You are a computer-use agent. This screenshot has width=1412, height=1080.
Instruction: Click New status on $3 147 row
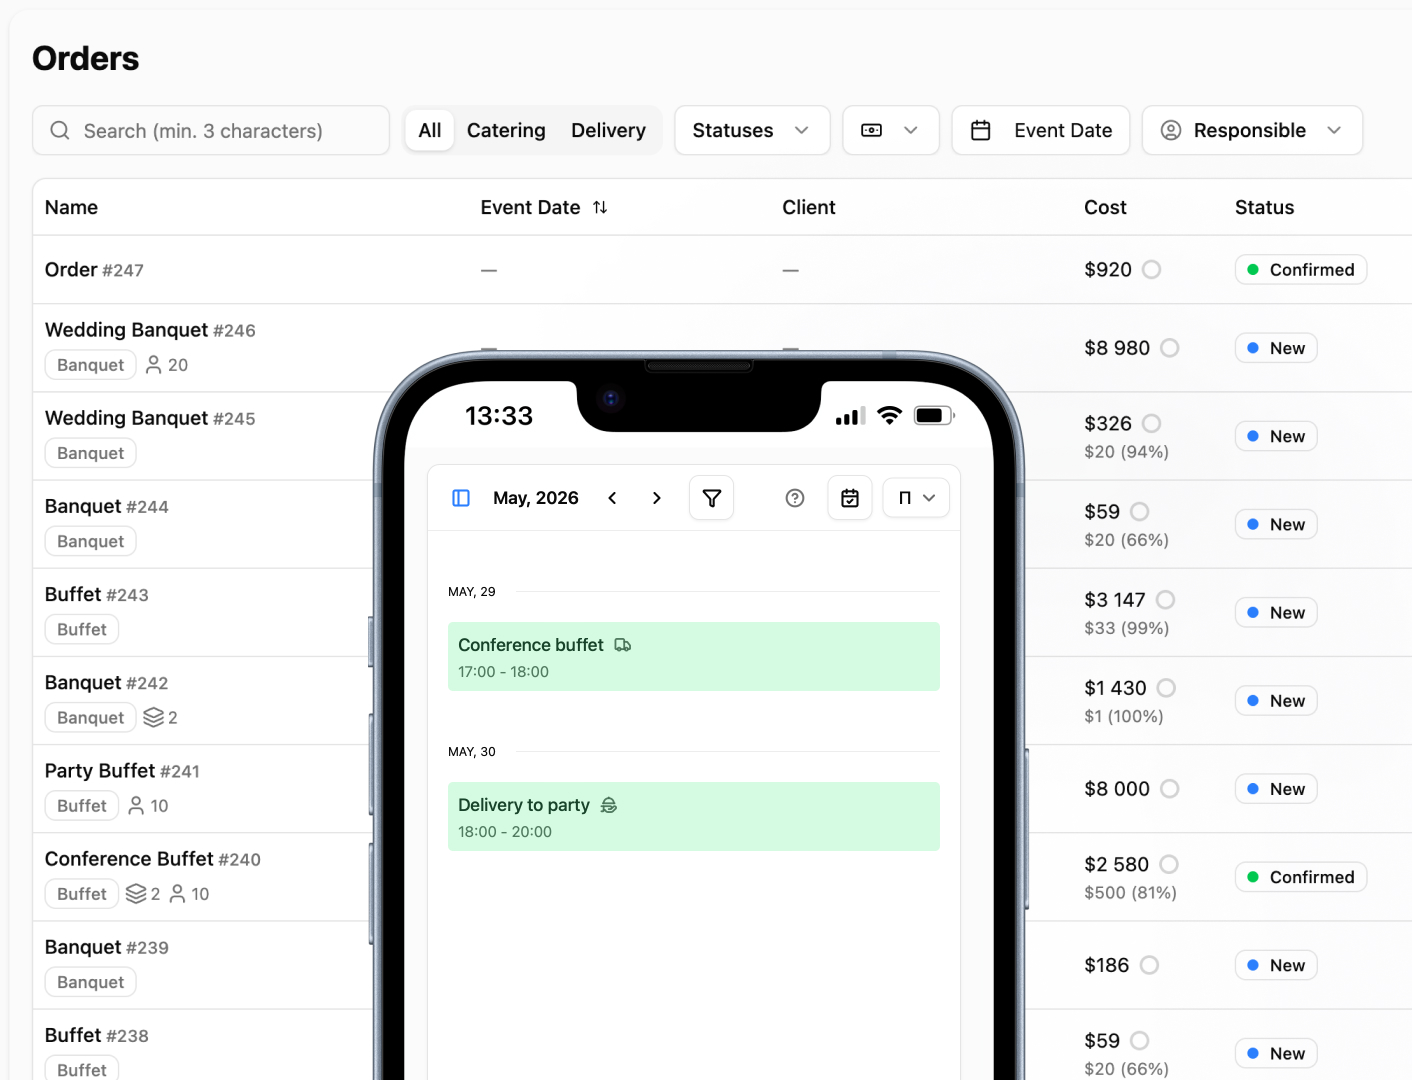[x=1276, y=613]
